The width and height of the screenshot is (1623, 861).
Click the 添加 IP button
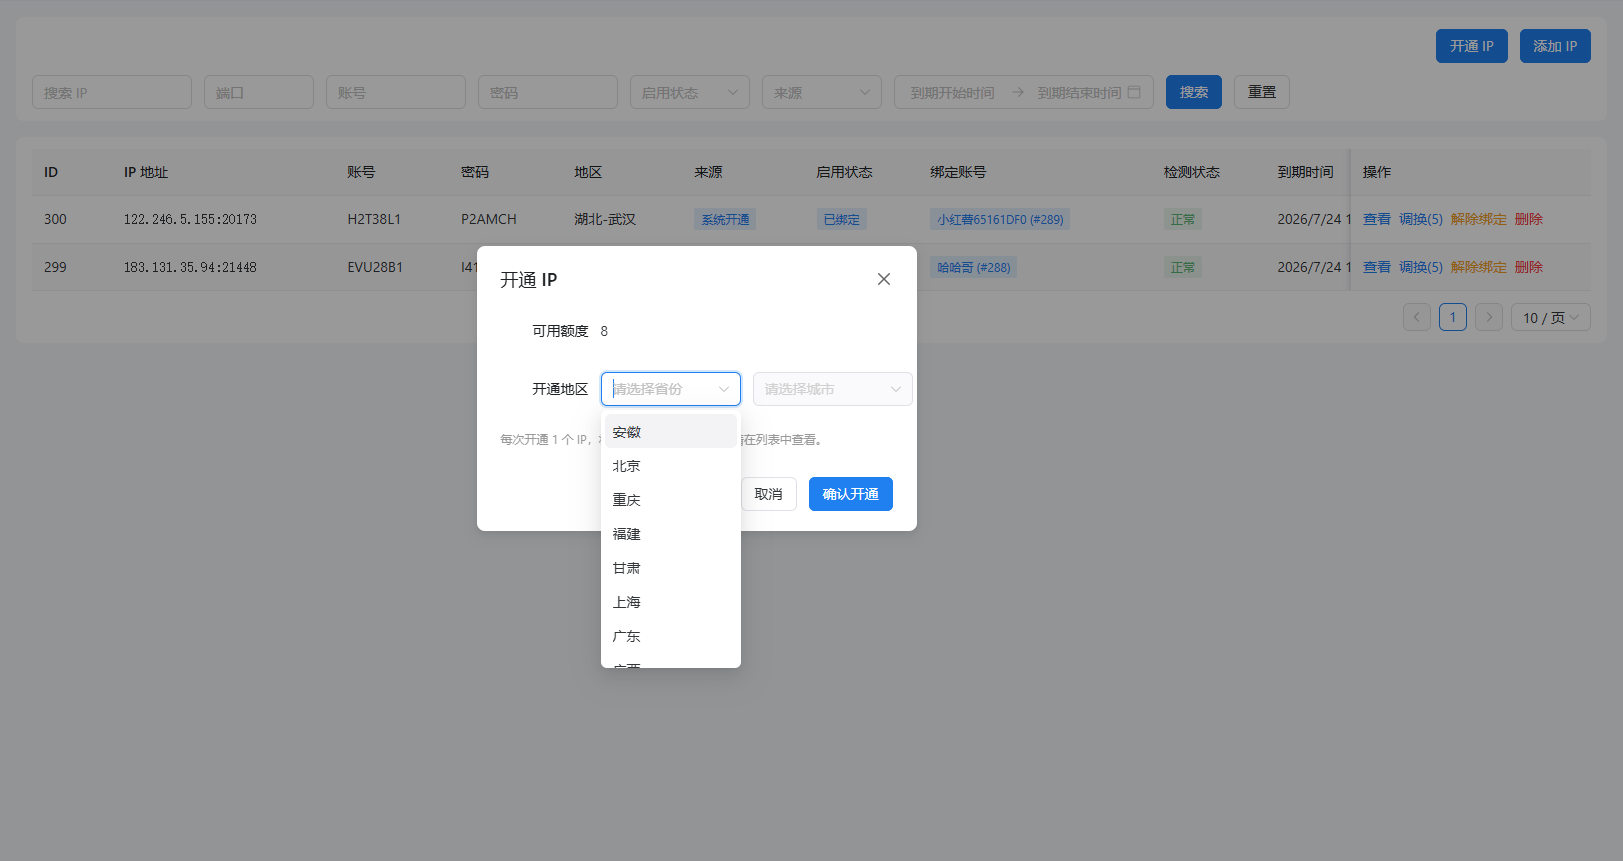click(1555, 46)
